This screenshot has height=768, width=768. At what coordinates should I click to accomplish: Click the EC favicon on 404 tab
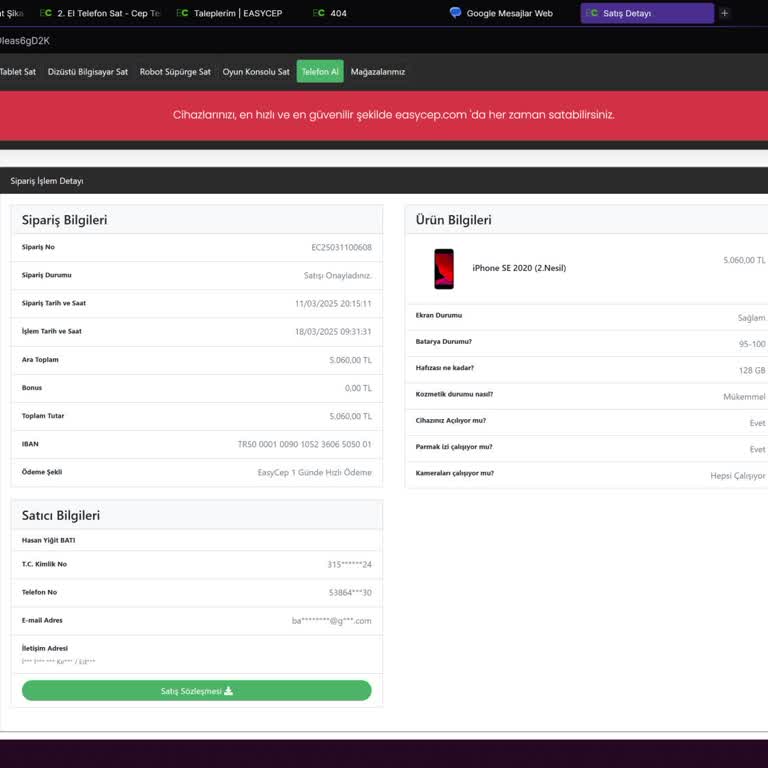tap(318, 13)
